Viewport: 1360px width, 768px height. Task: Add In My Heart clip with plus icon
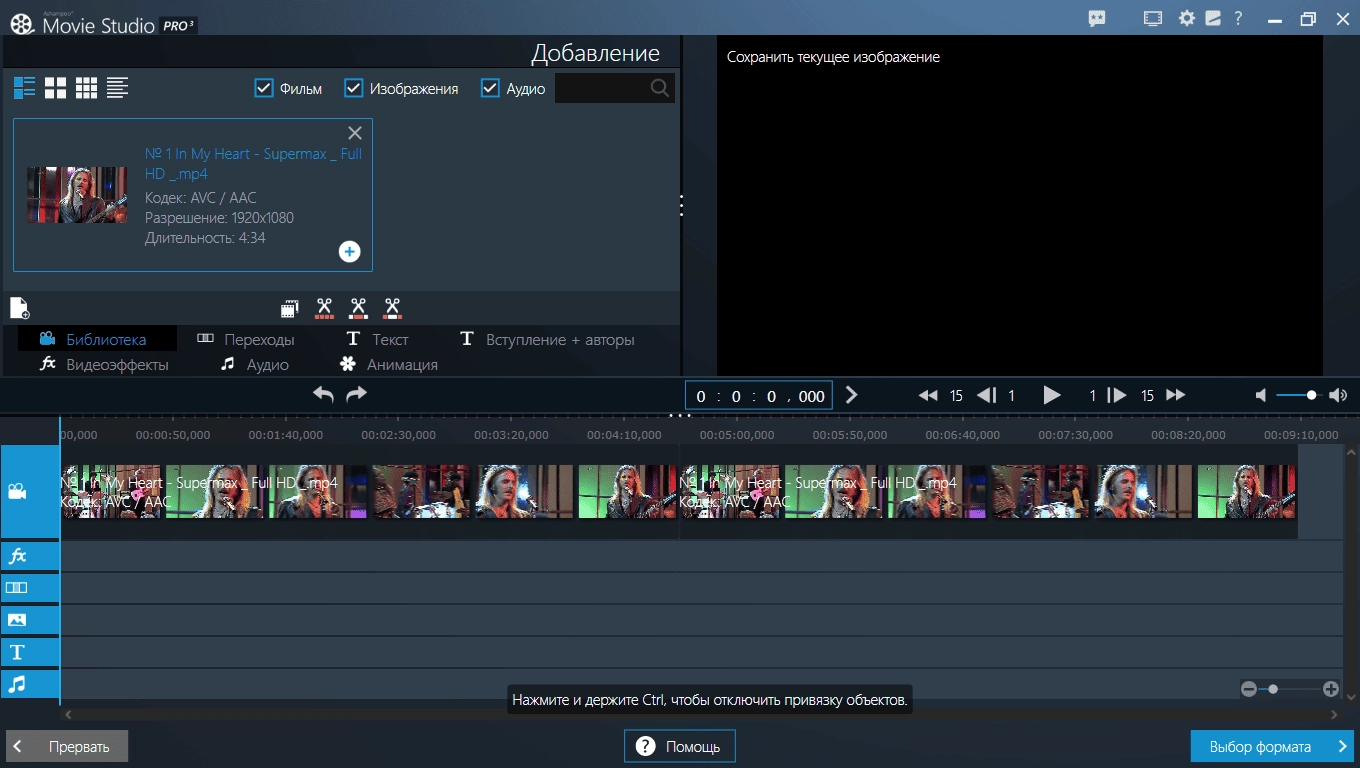[349, 251]
